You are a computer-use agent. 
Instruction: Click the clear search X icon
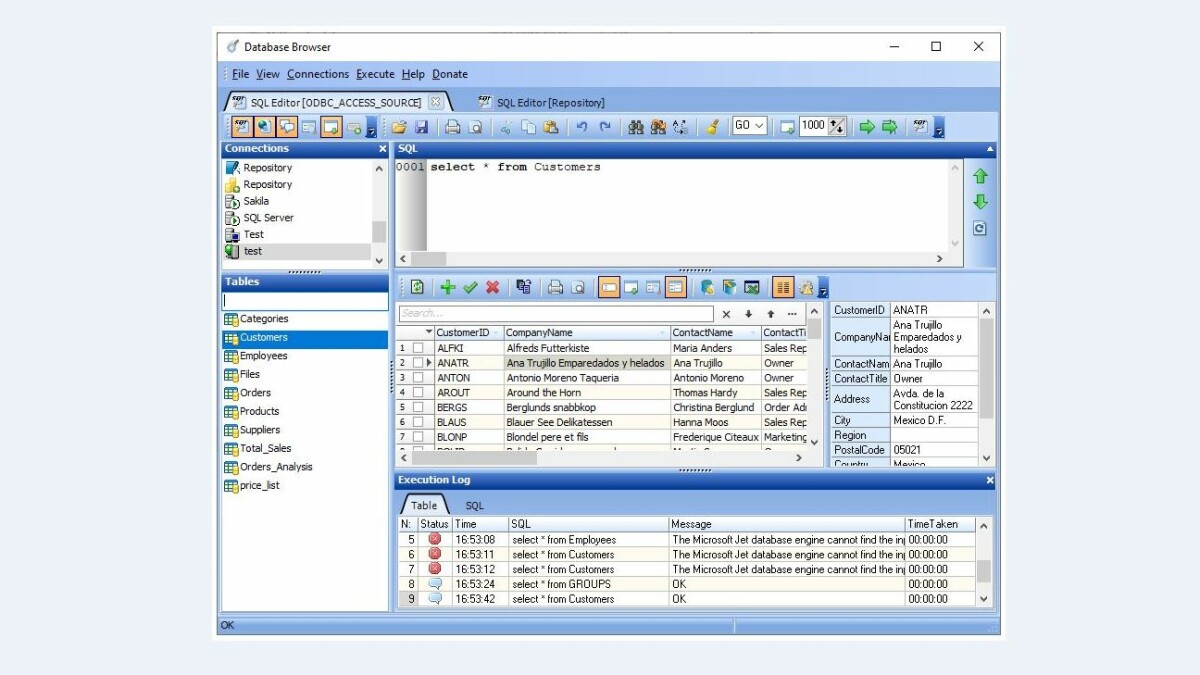point(727,314)
